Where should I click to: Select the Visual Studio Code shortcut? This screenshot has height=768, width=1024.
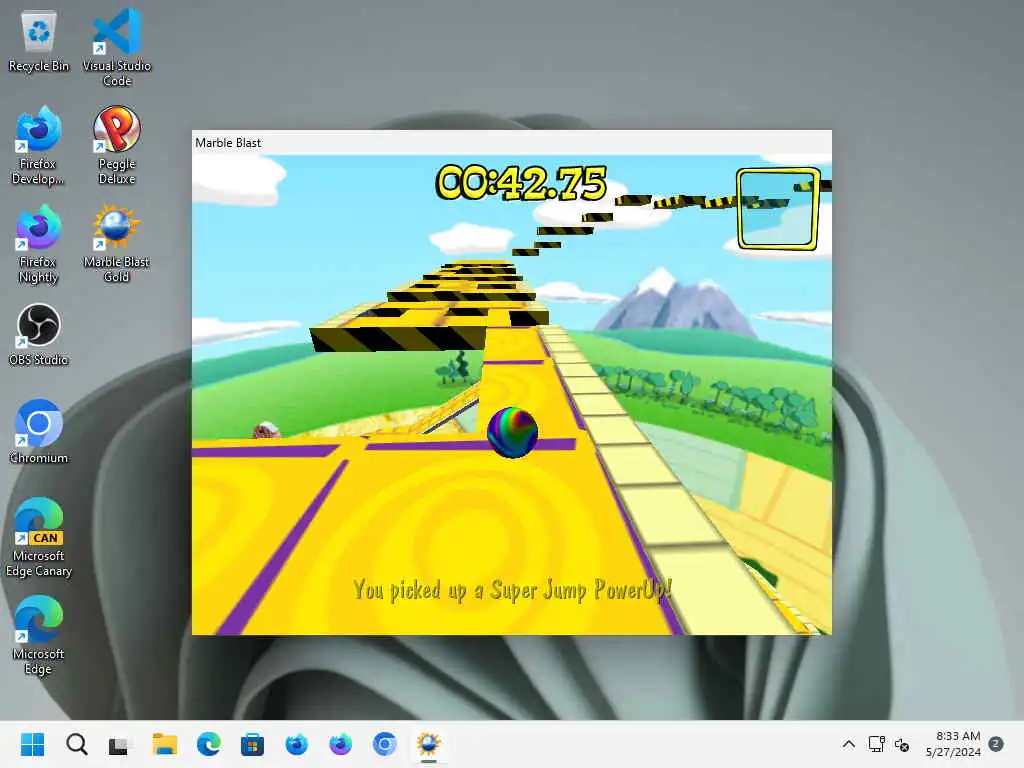click(117, 48)
